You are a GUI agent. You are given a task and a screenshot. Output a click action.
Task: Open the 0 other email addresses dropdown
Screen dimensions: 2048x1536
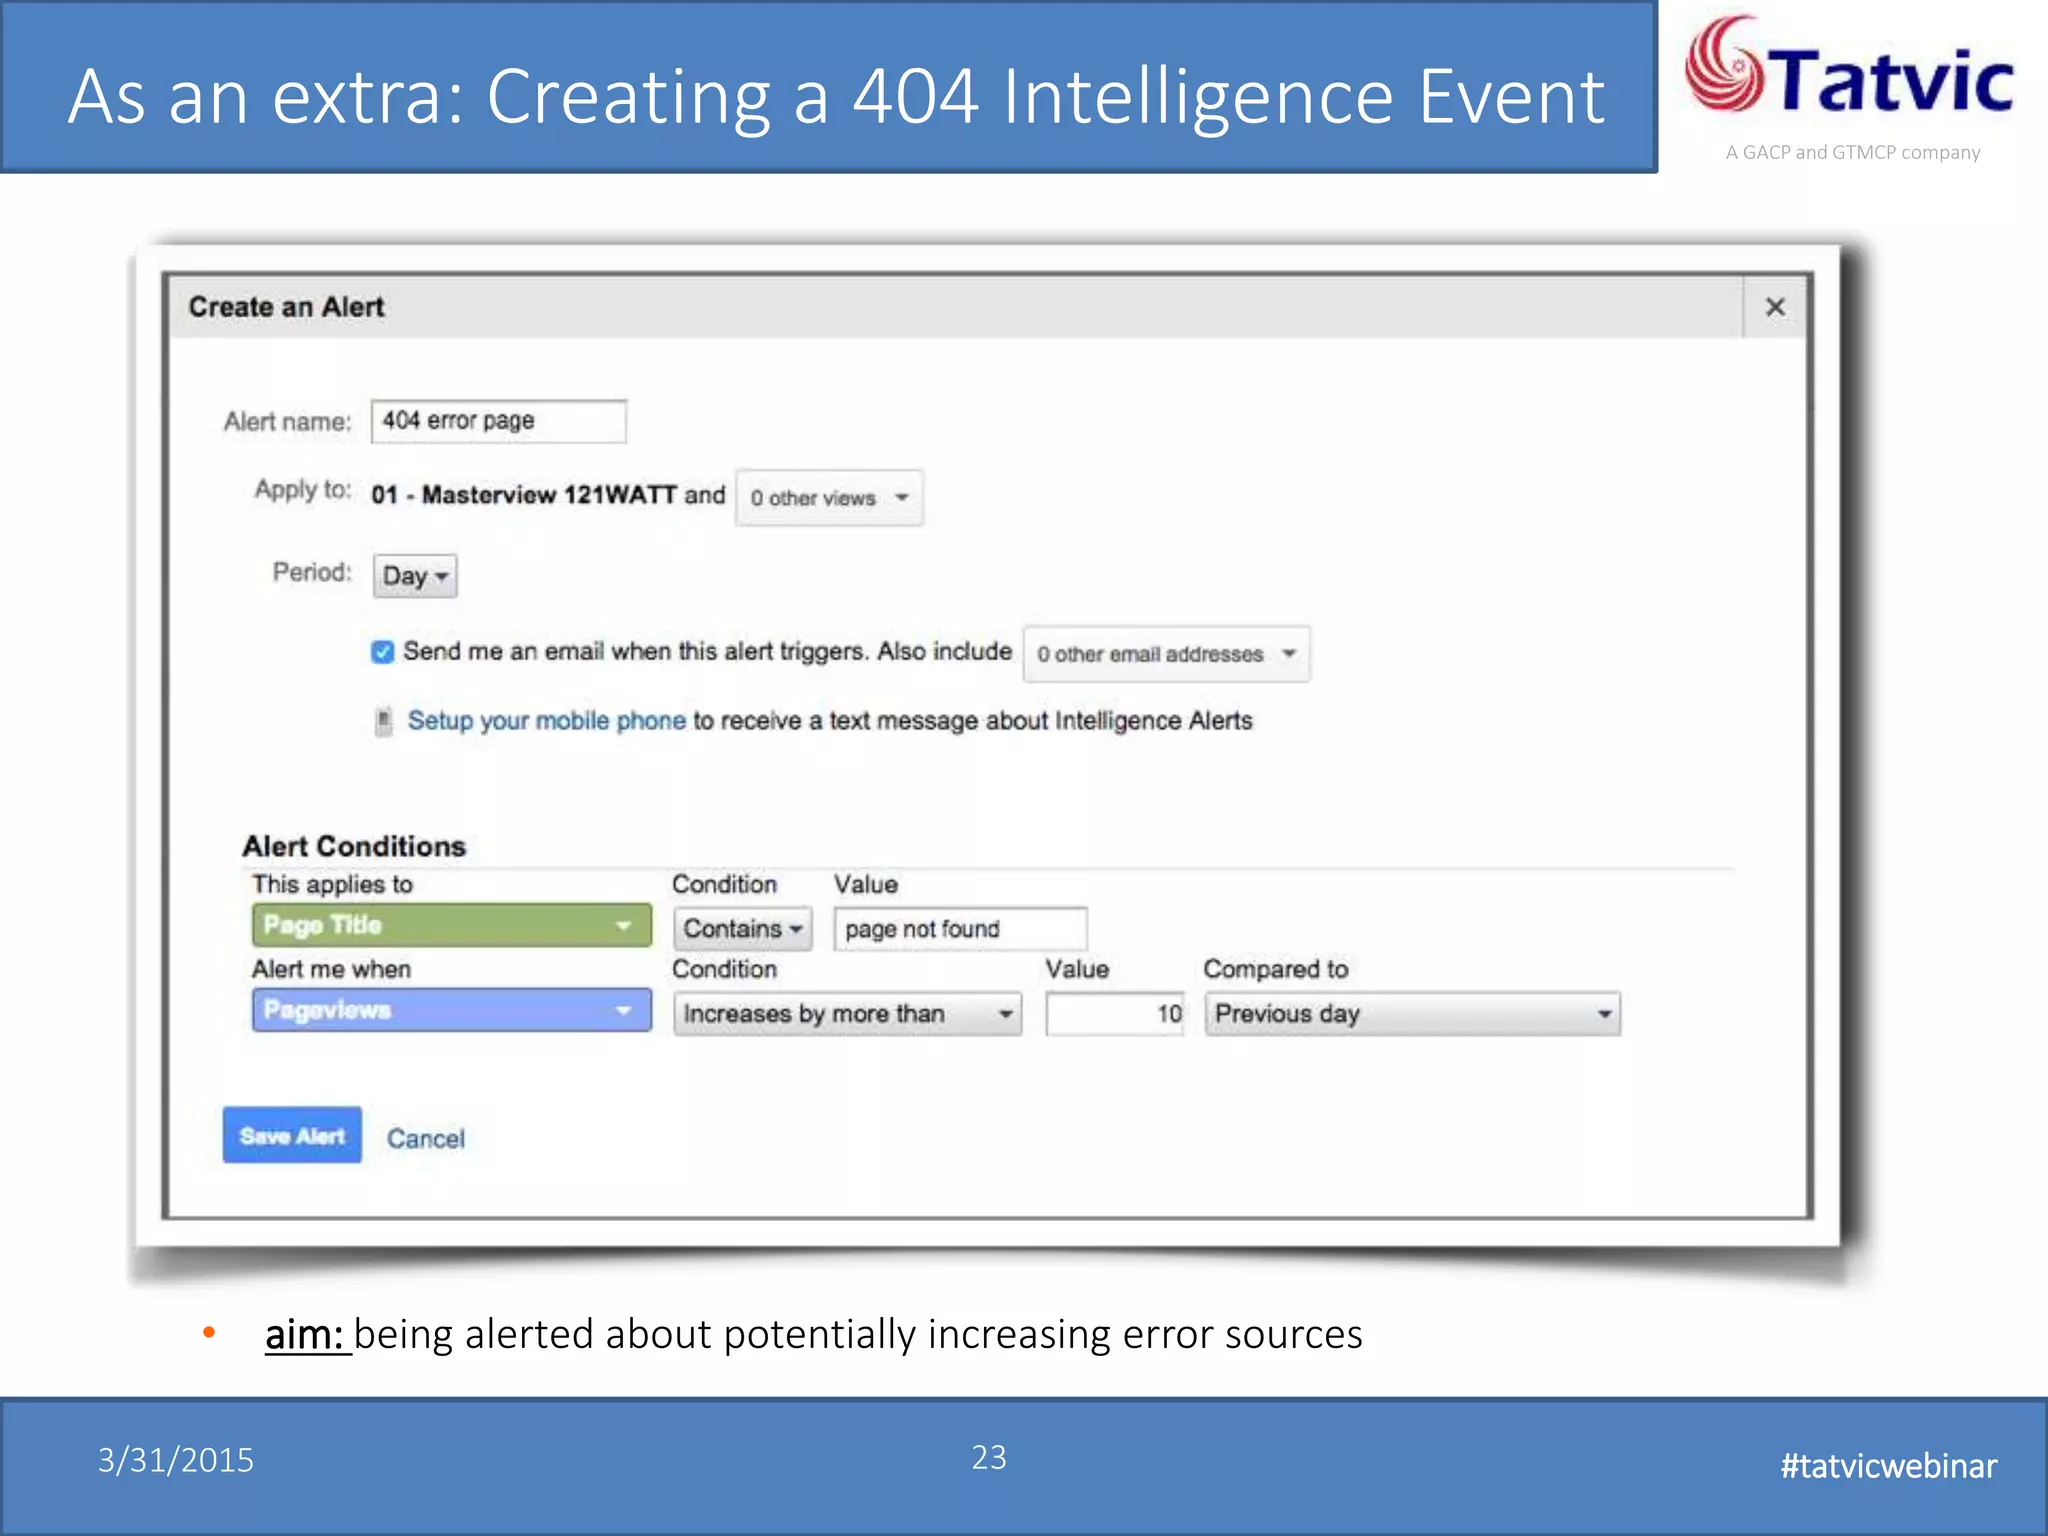tap(1166, 654)
